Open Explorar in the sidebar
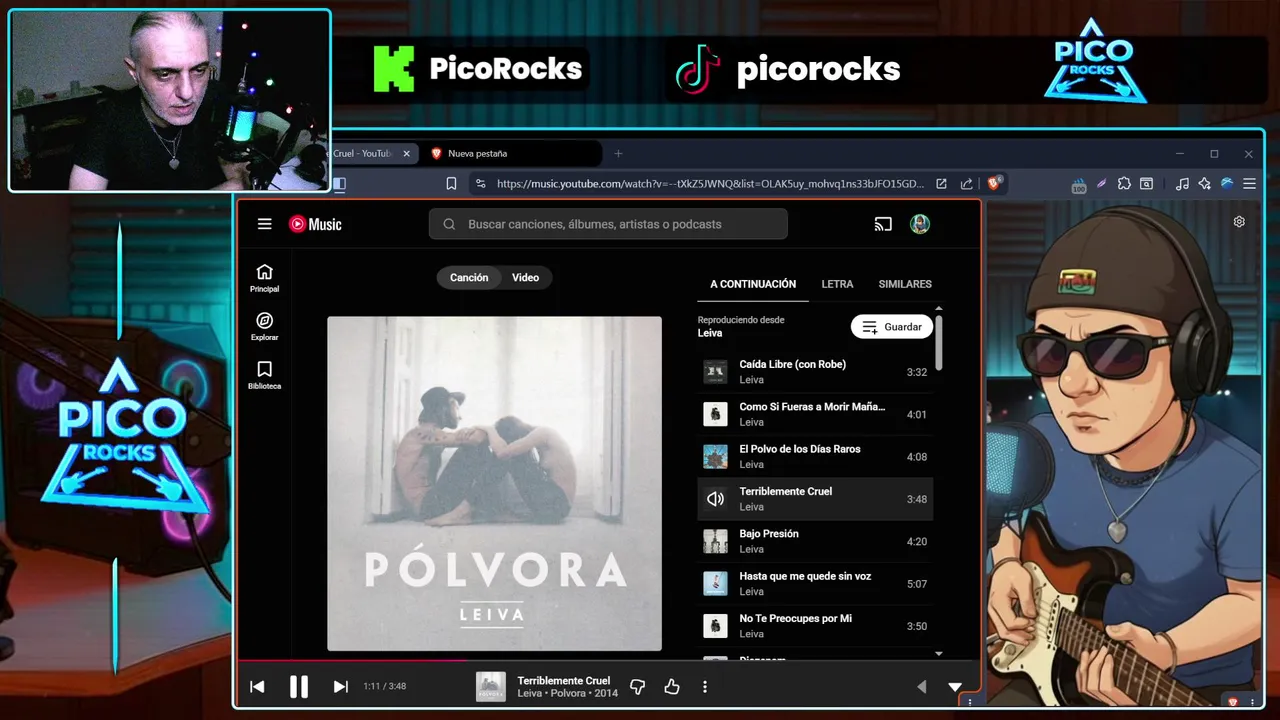This screenshot has width=1280, height=720. click(264, 327)
